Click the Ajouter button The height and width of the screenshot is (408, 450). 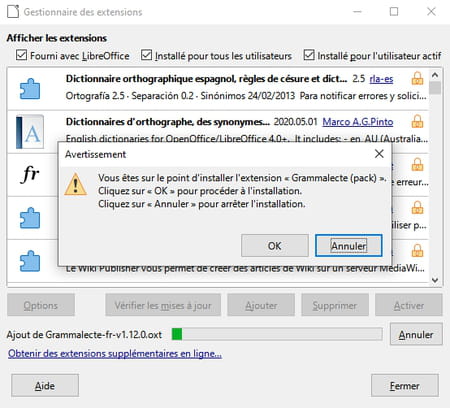pos(261,305)
